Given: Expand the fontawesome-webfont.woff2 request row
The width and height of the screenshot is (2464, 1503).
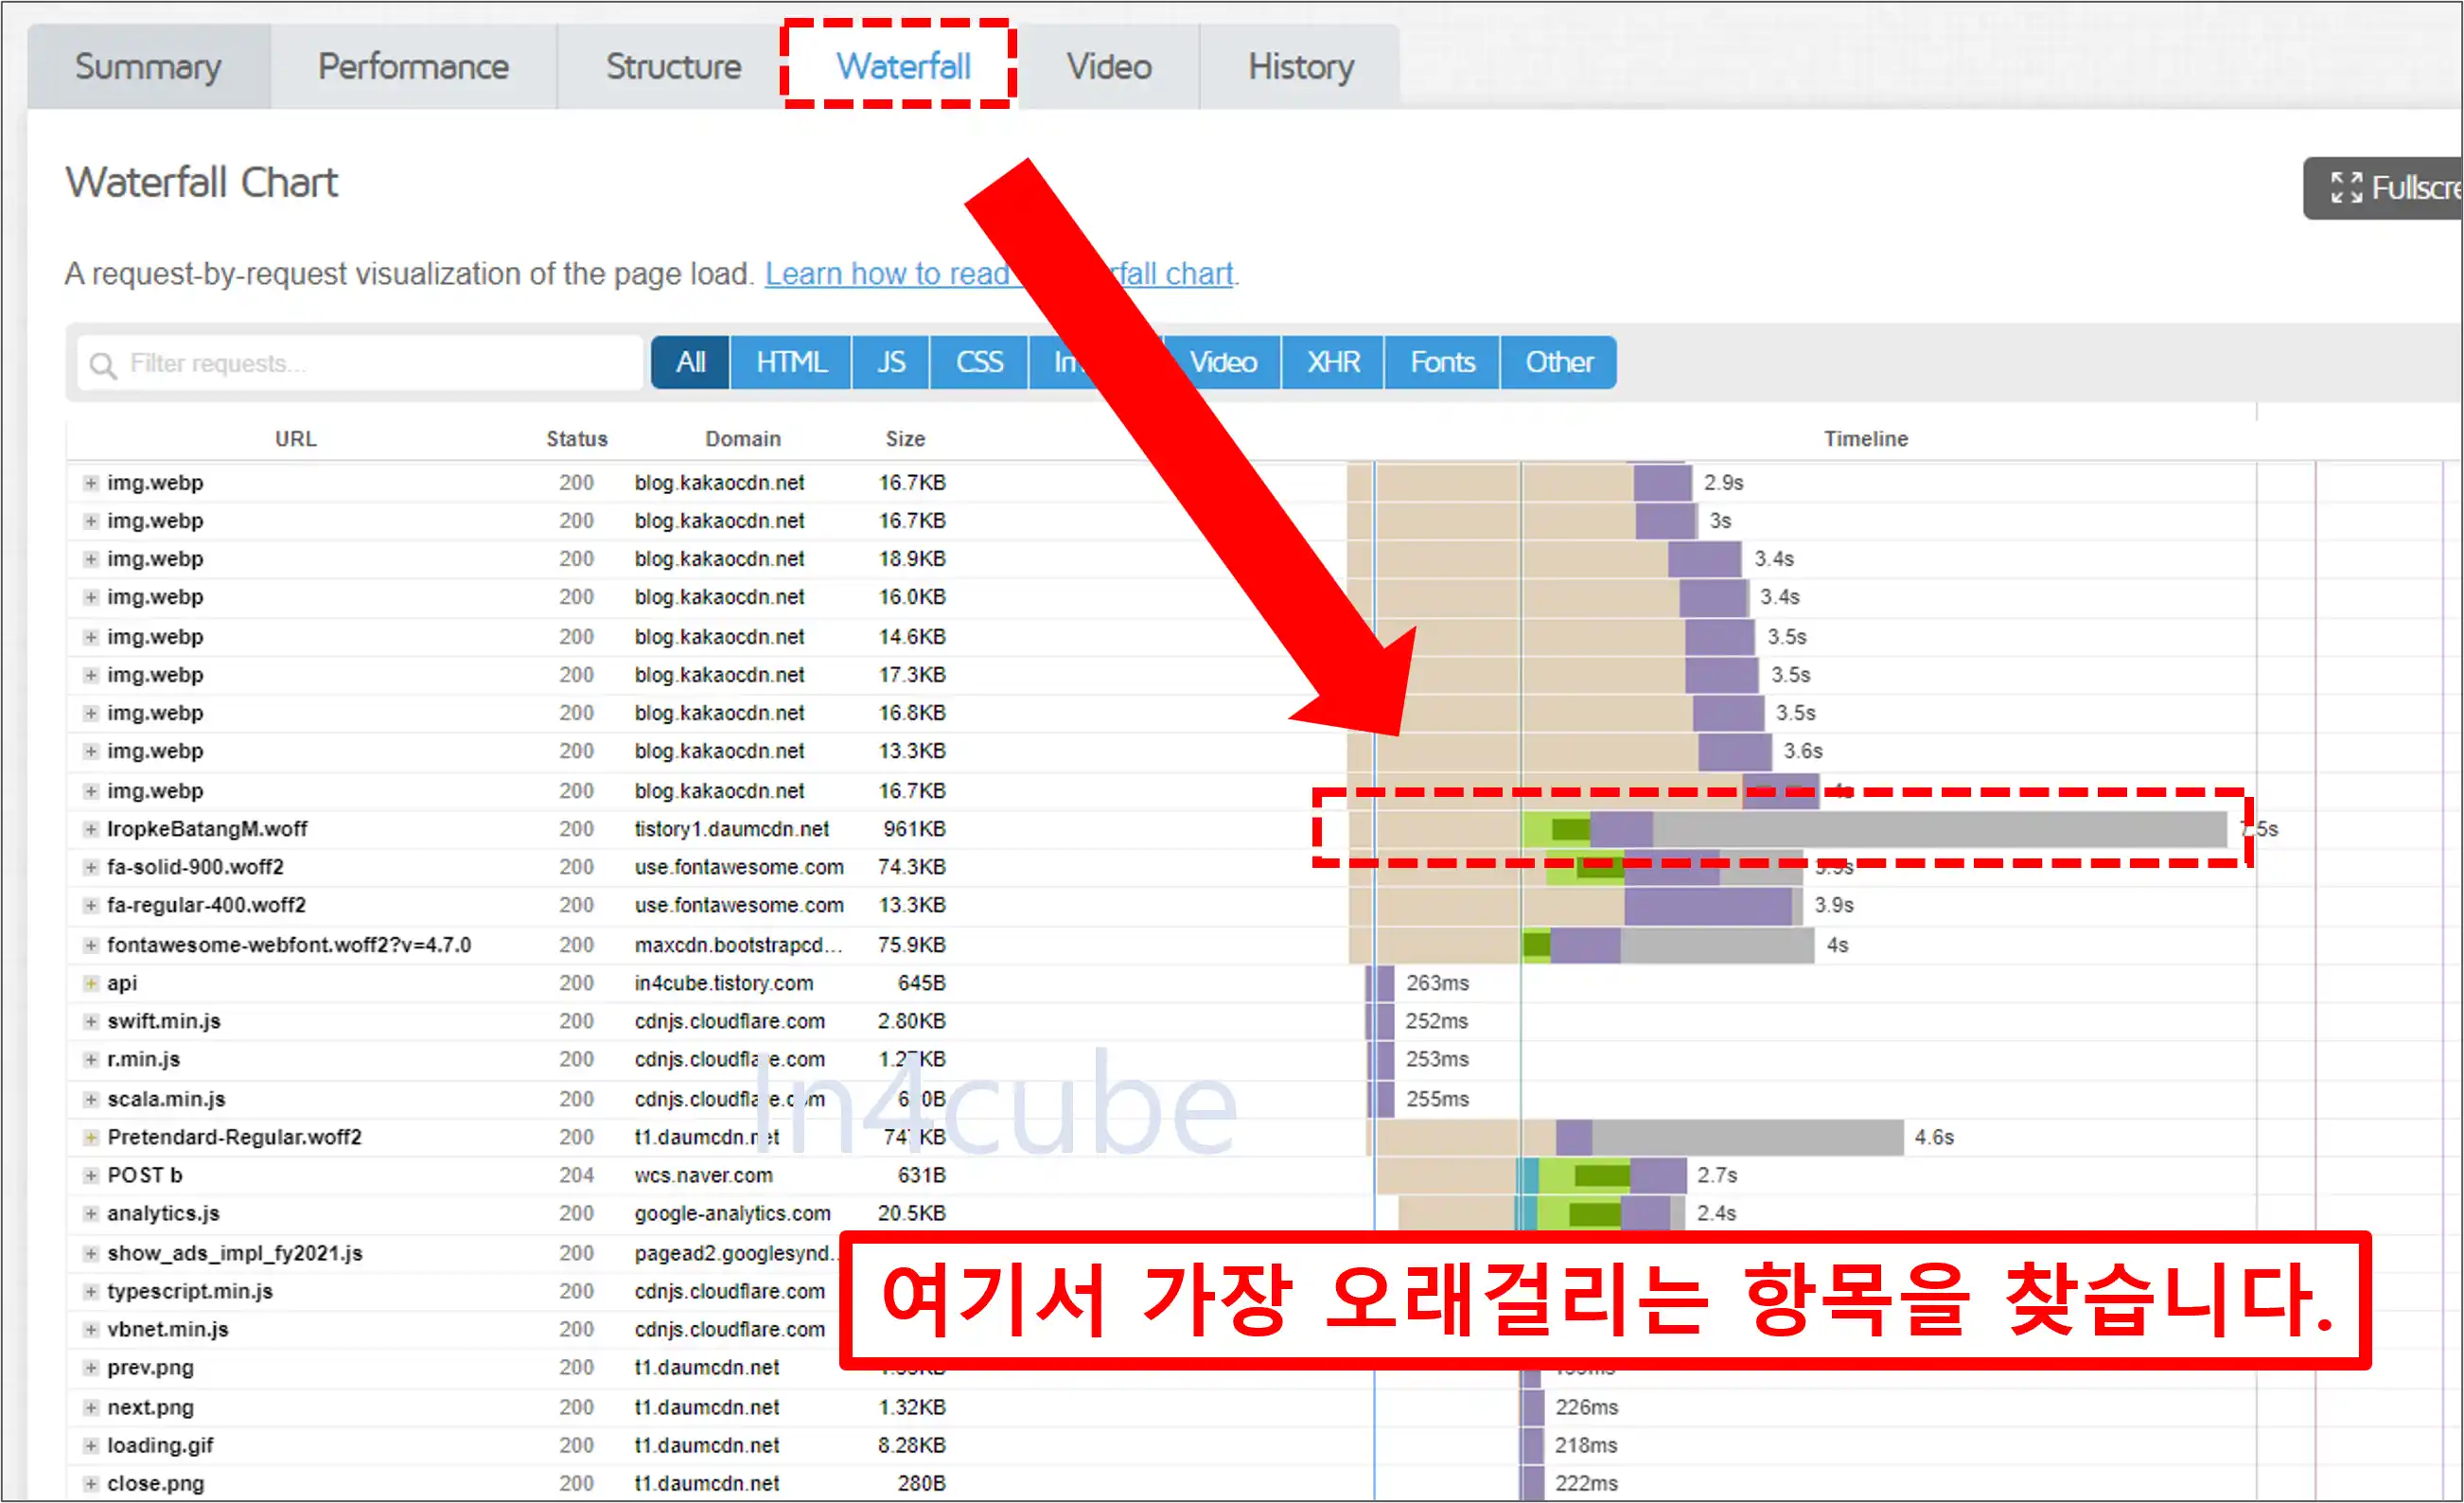Looking at the screenshot, I should click(x=91, y=945).
